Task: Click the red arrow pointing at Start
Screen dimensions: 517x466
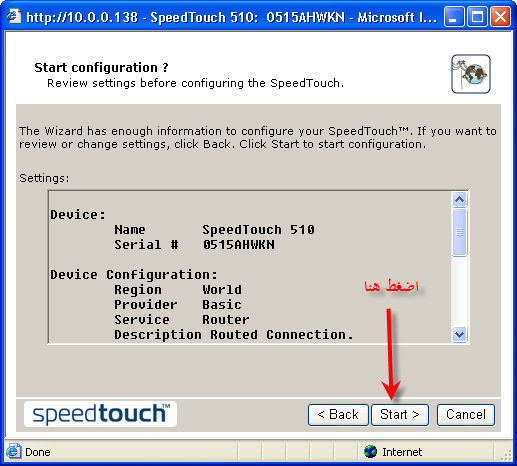Action: (390, 354)
